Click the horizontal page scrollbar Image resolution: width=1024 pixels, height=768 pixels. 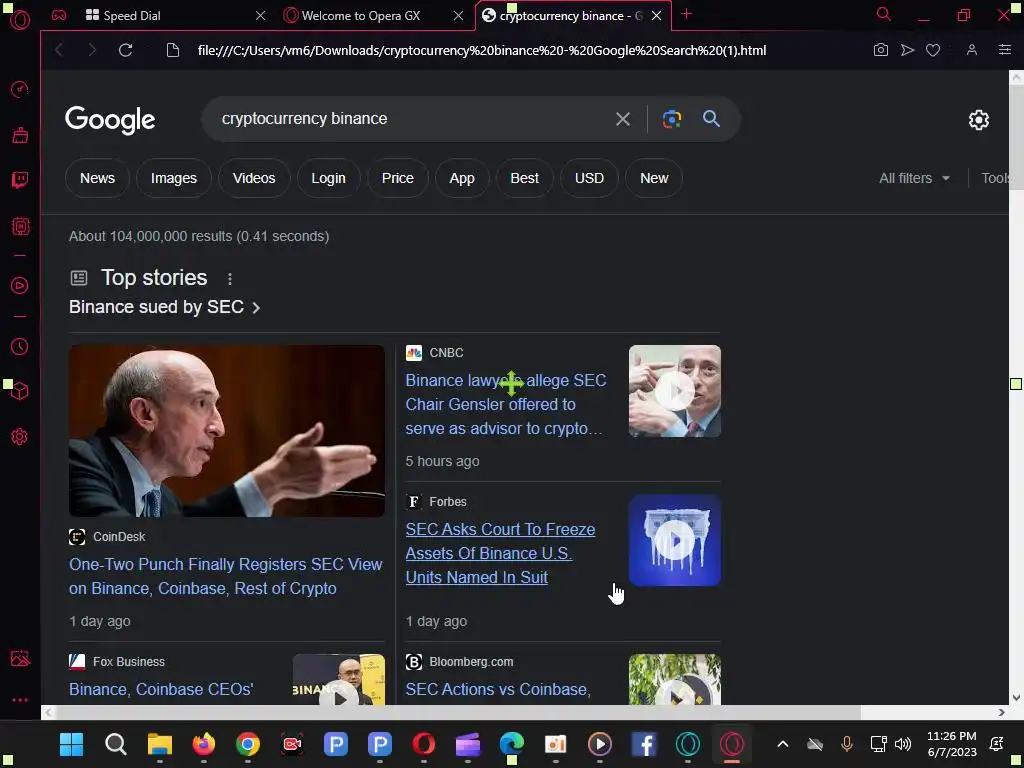(451, 712)
